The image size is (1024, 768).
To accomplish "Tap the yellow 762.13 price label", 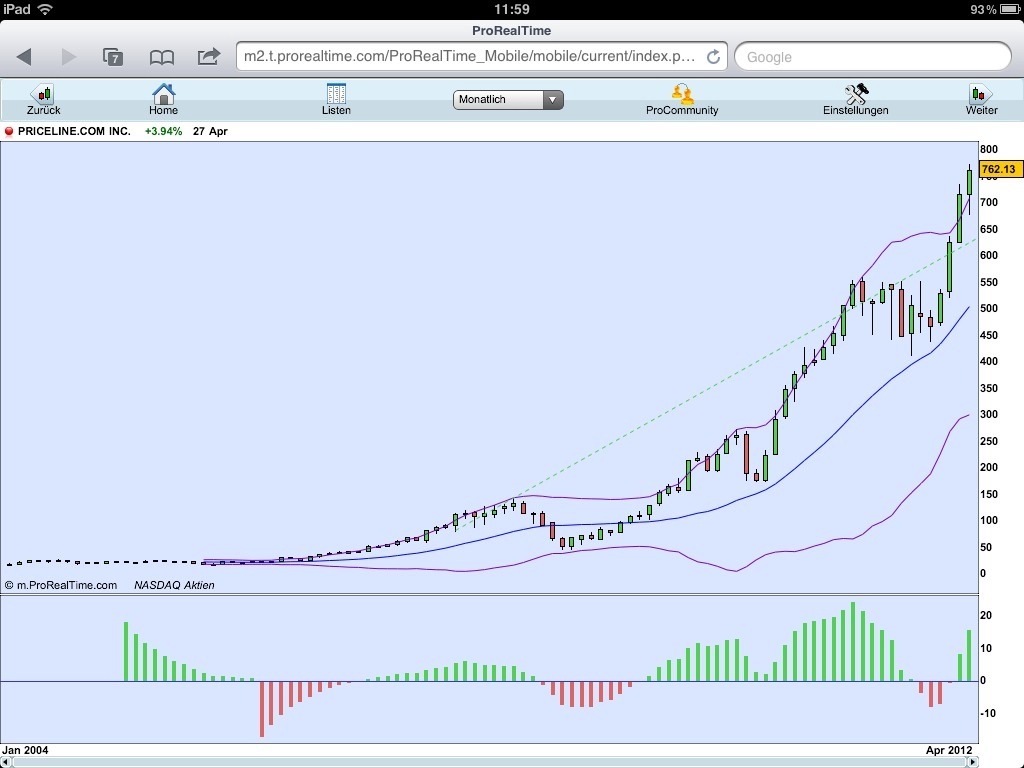I will (999, 169).
